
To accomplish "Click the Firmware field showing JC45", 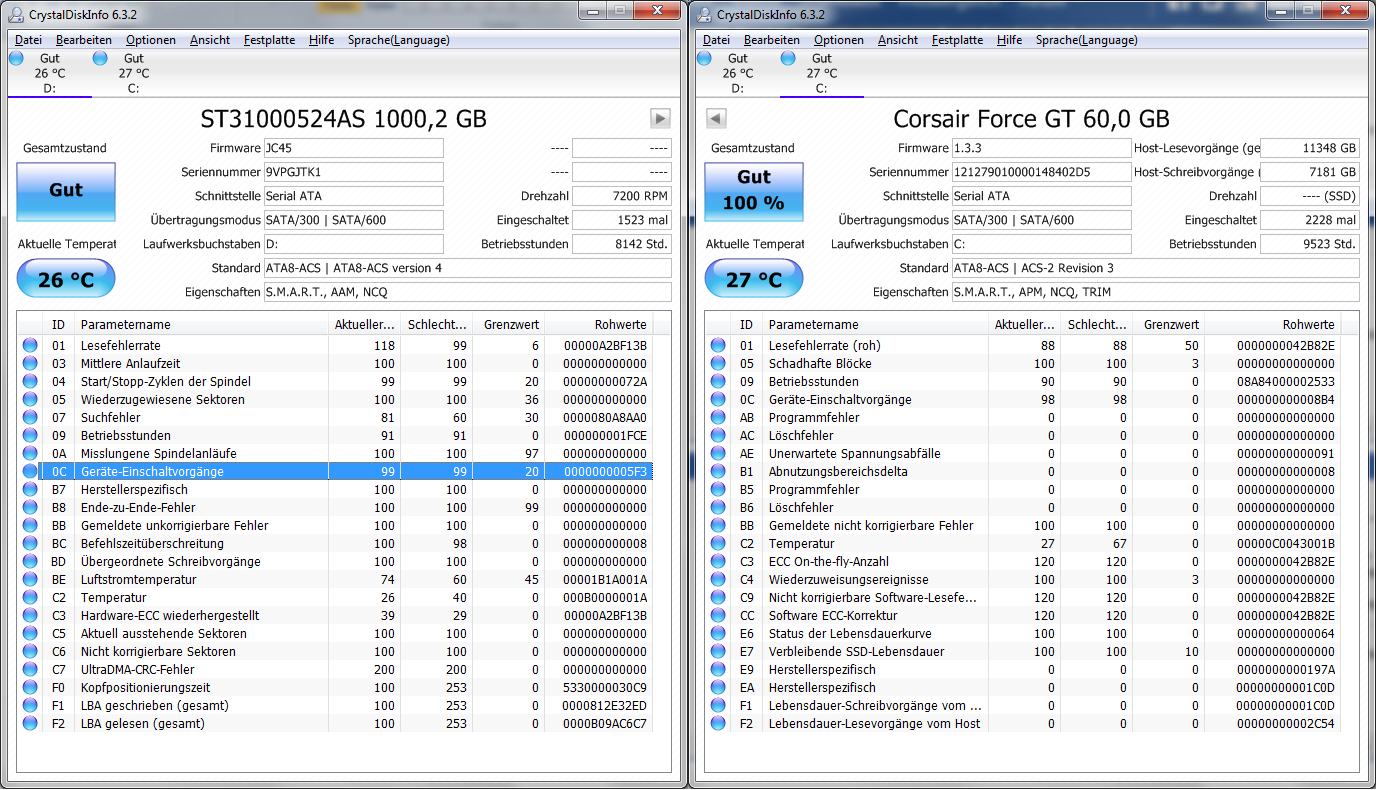I will [x=353, y=148].
